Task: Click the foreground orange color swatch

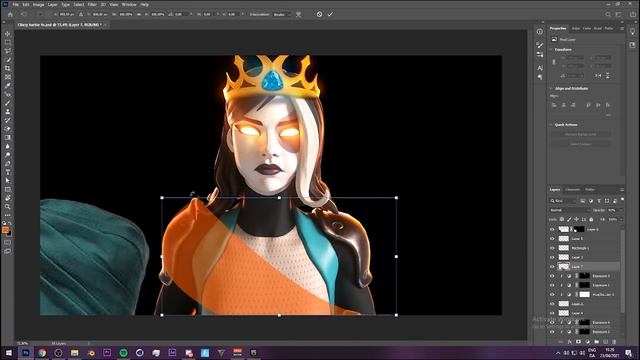Action: [x=6, y=230]
